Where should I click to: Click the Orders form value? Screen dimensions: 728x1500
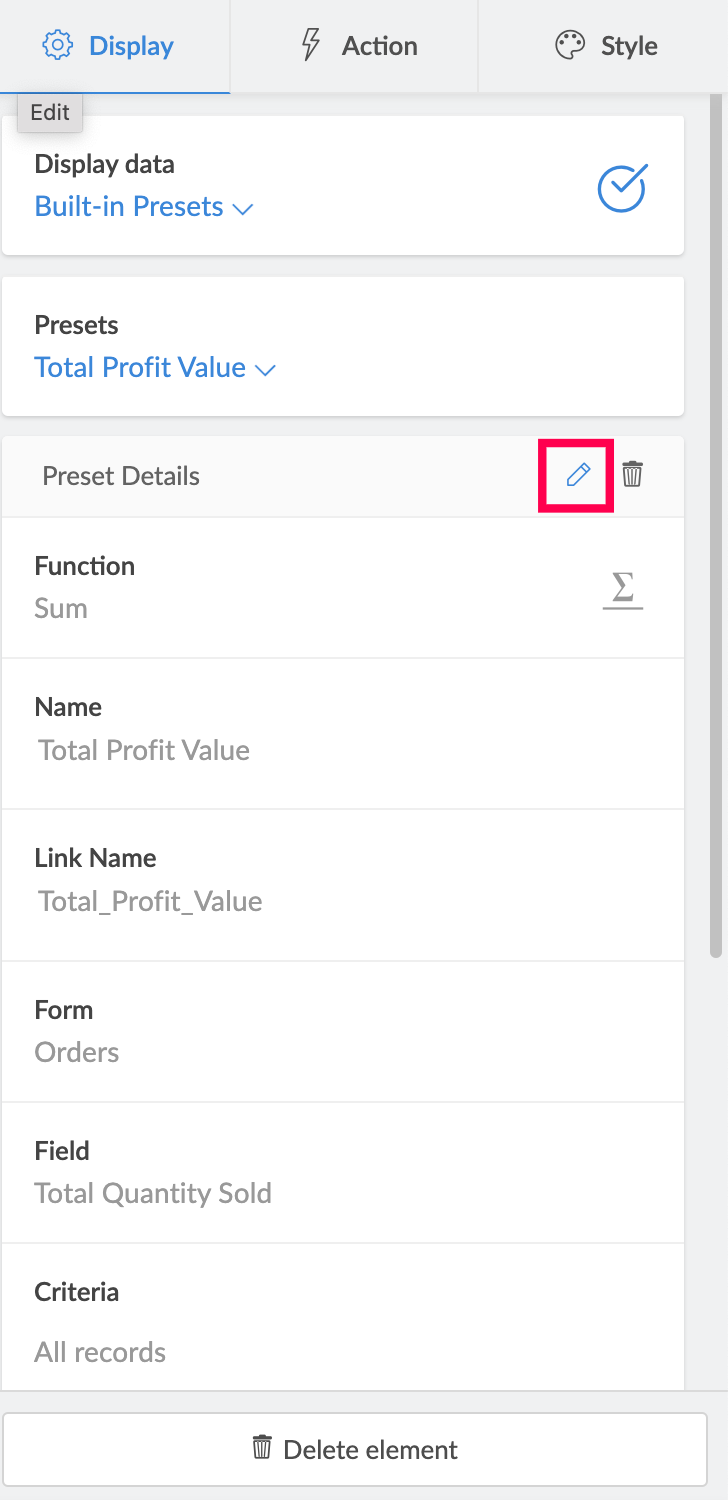point(77,1052)
